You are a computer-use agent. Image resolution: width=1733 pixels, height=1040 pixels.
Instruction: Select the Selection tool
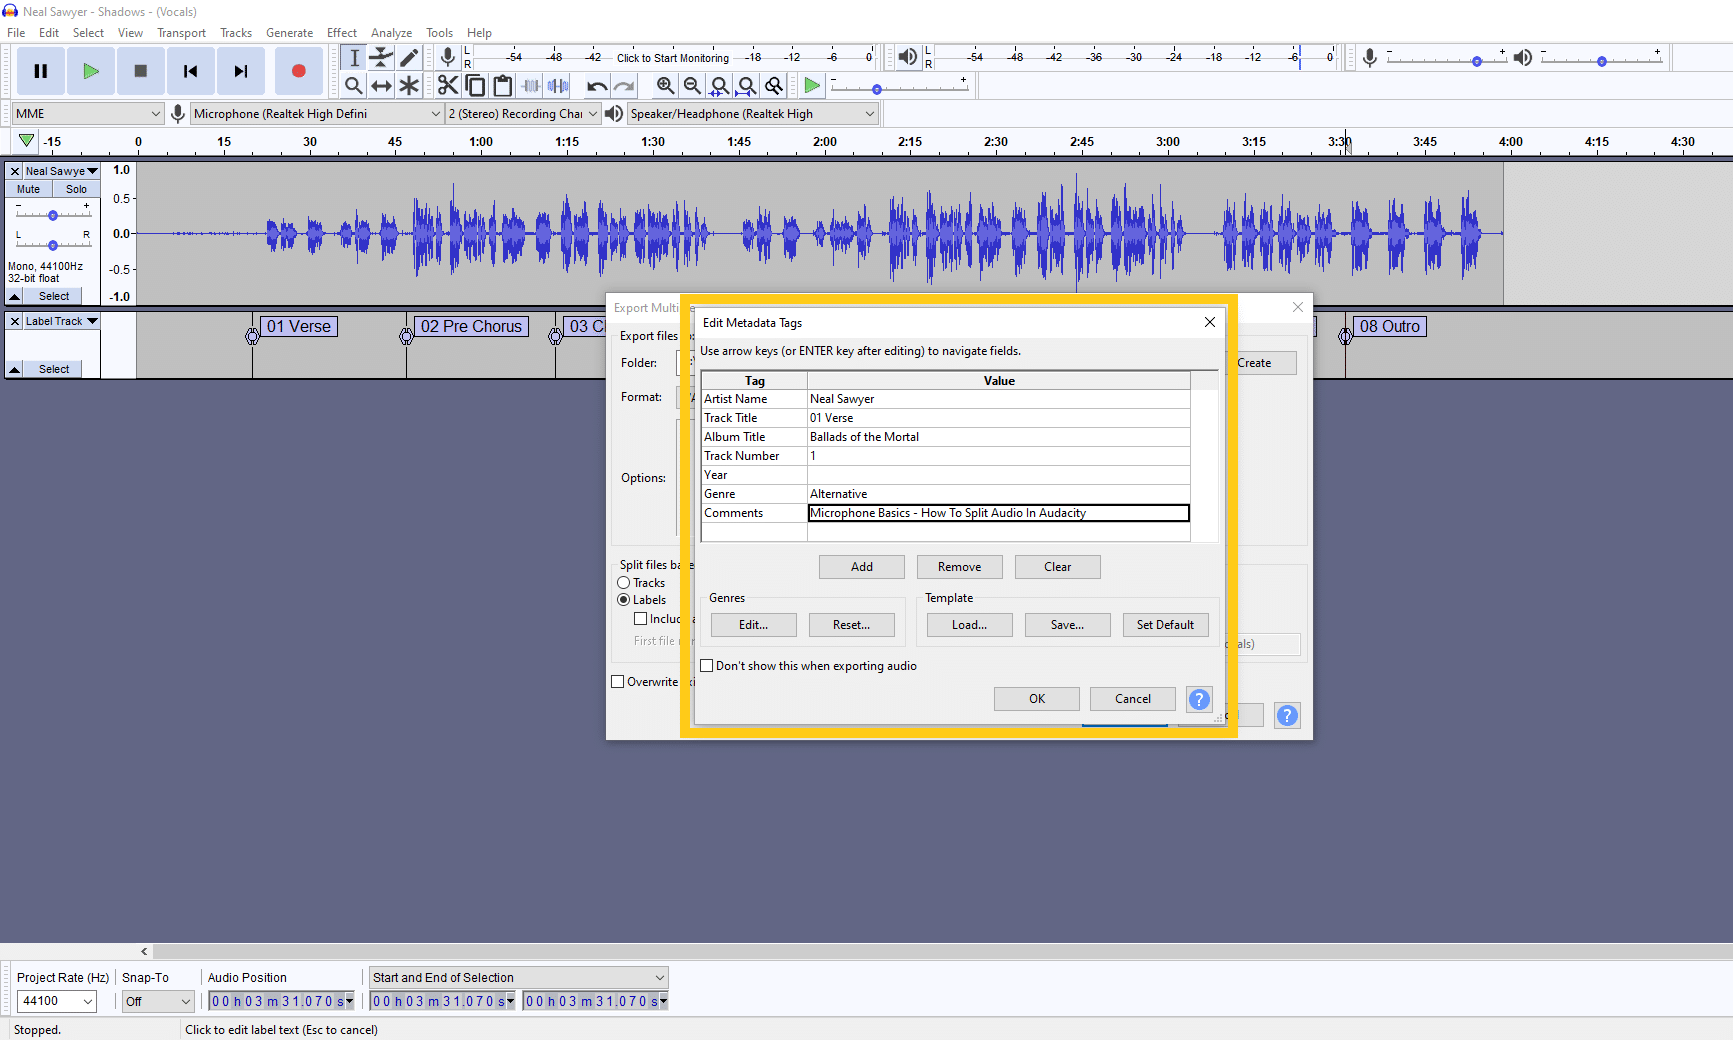tap(353, 57)
